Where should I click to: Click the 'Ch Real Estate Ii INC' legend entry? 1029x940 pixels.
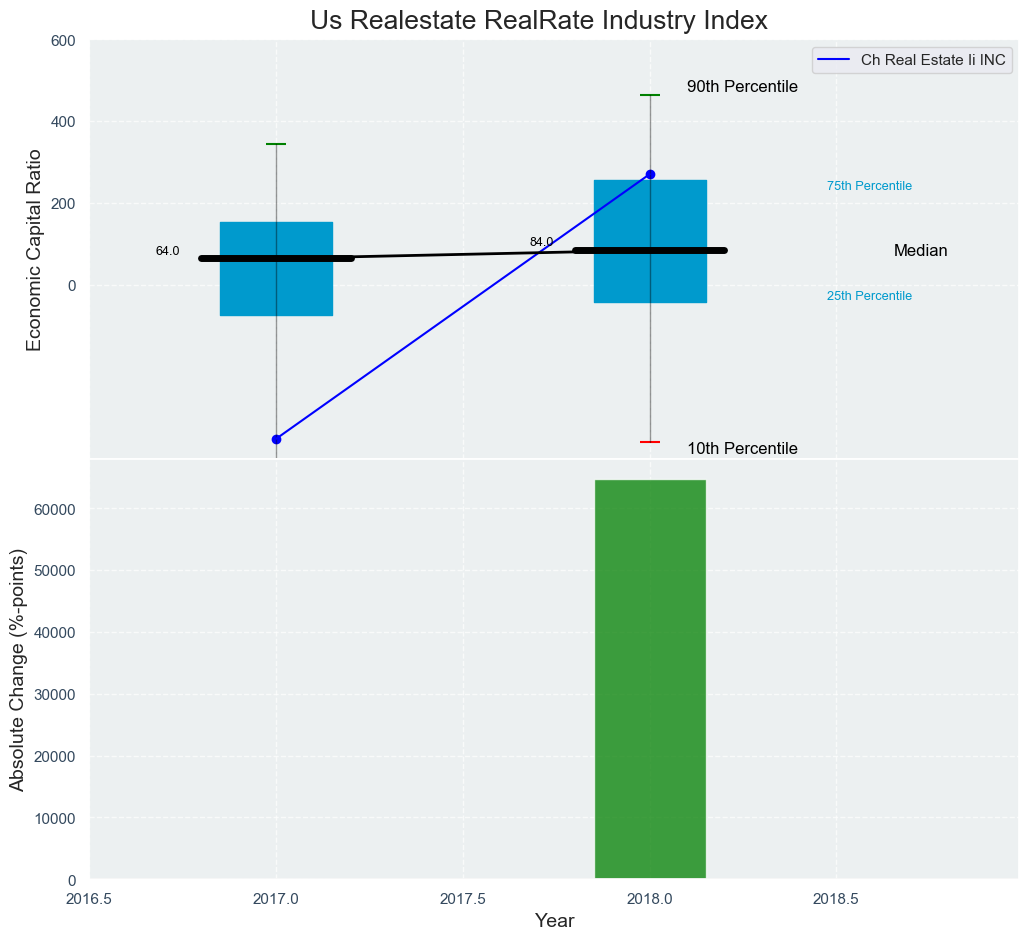coord(932,60)
